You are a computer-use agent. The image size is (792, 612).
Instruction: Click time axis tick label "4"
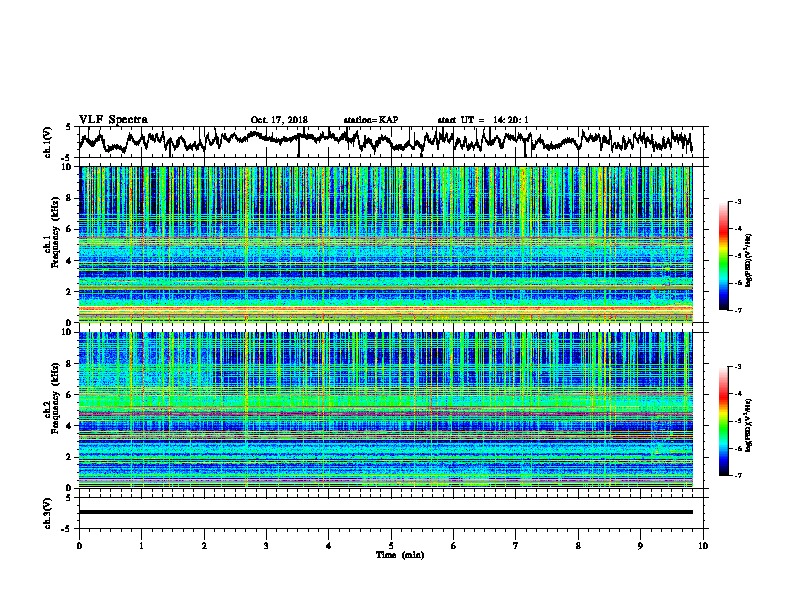pyautogui.click(x=329, y=546)
